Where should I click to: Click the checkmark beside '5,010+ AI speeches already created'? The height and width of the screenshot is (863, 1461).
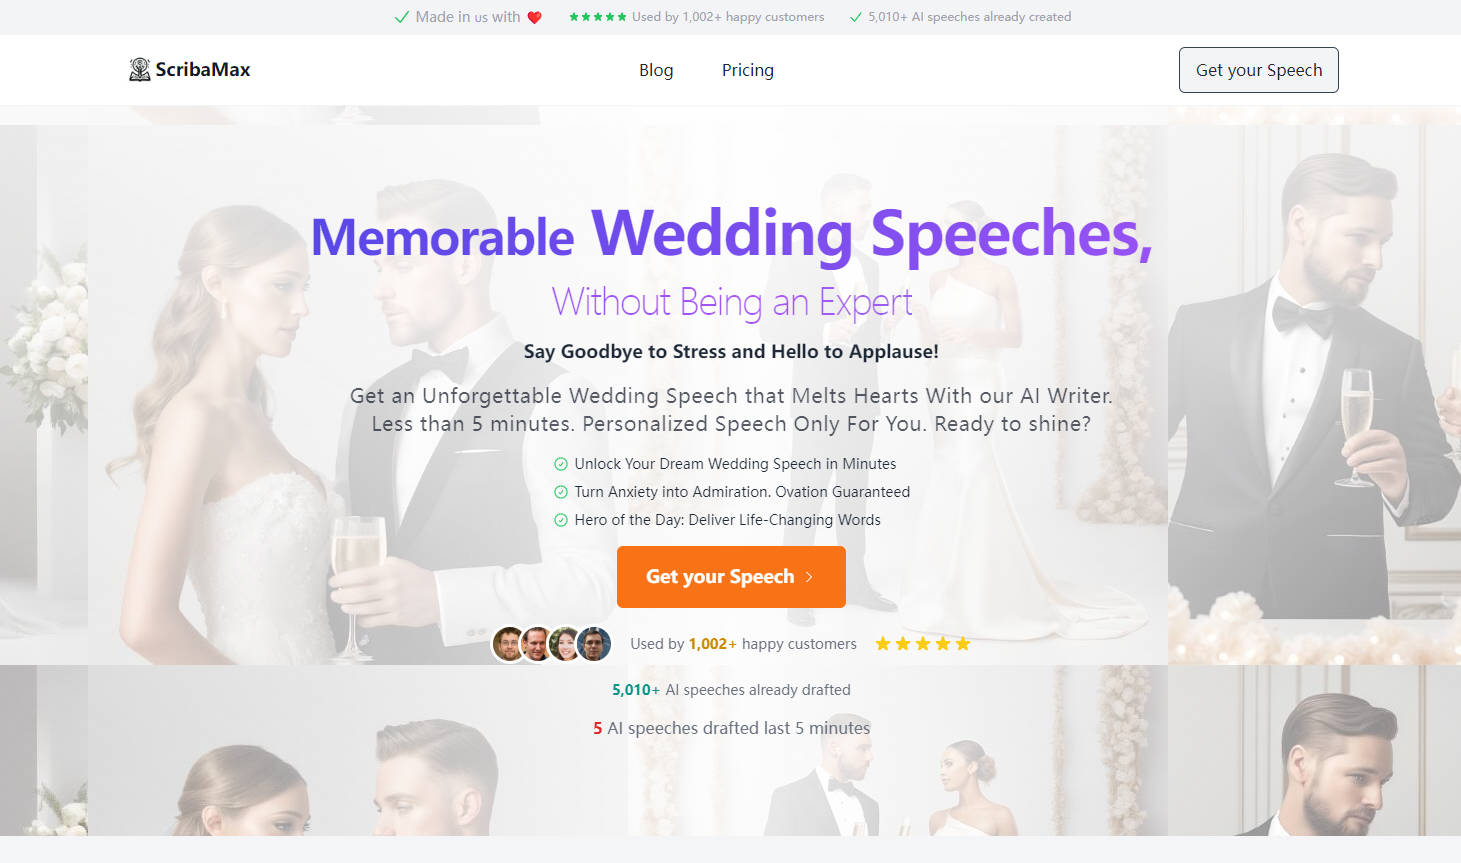pyautogui.click(x=856, y=17)
